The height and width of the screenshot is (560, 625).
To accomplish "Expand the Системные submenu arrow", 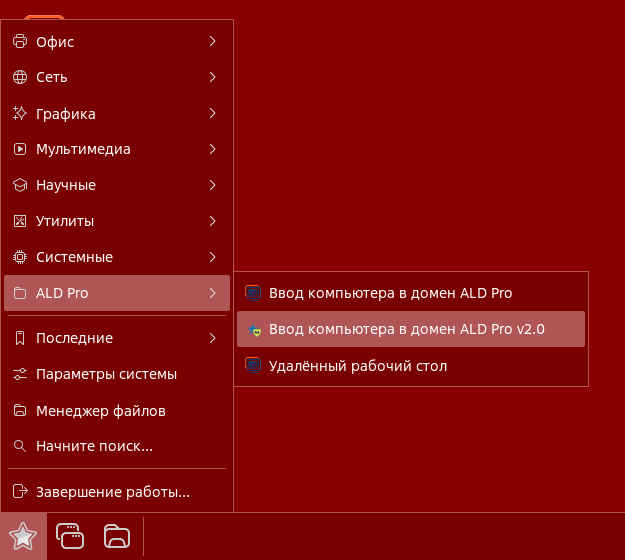I will (212, 257).
